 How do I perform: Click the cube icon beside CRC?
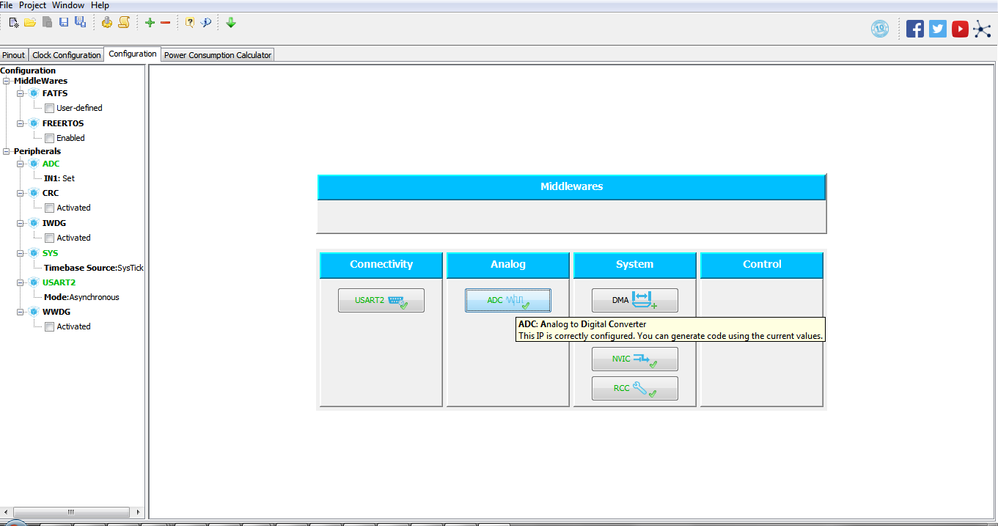point(34,194)
